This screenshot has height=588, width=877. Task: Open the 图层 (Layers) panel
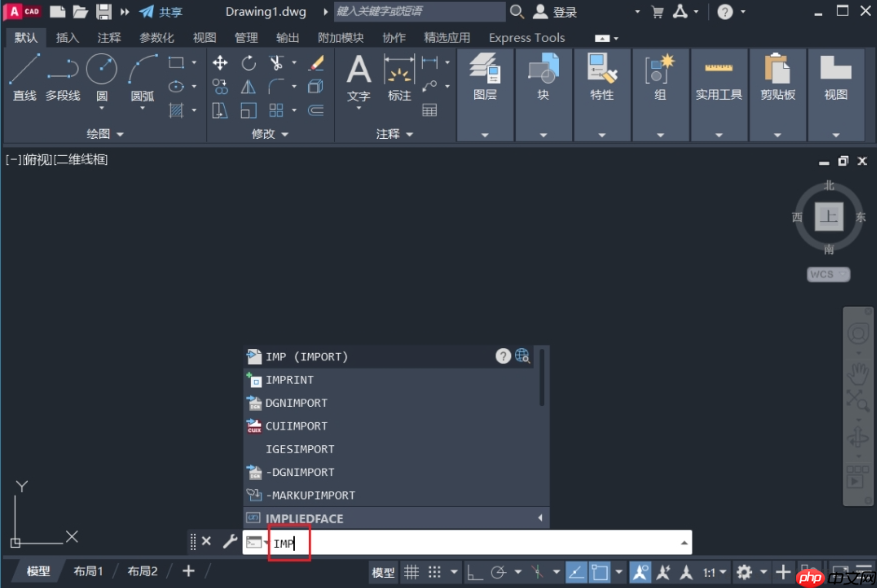tap(485, 94)
